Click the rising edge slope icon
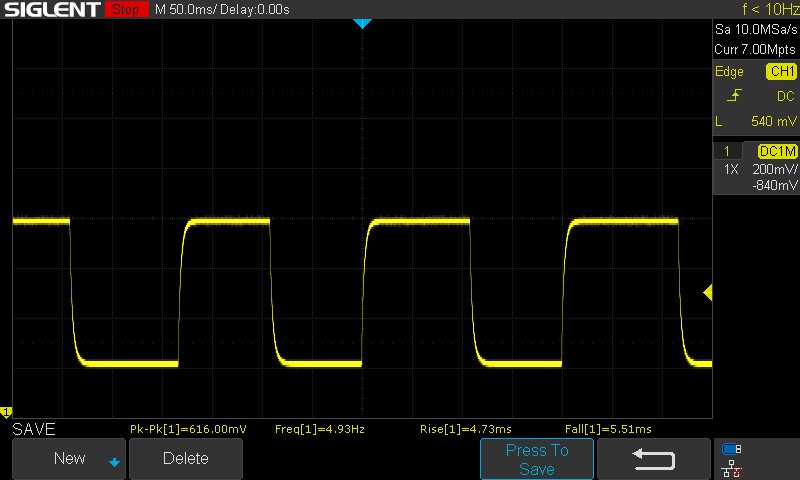800x480 pixels. point(735,96)
